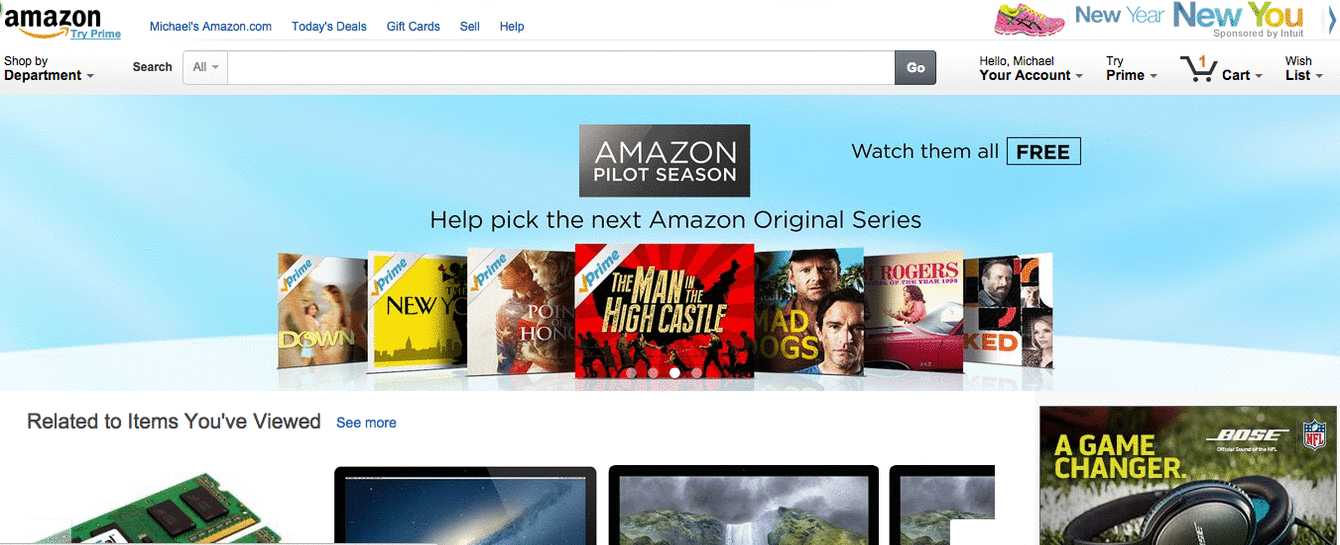1340x545 pixels.
Task: Expand the Shop by Department menu
Action: coord(49,68)
